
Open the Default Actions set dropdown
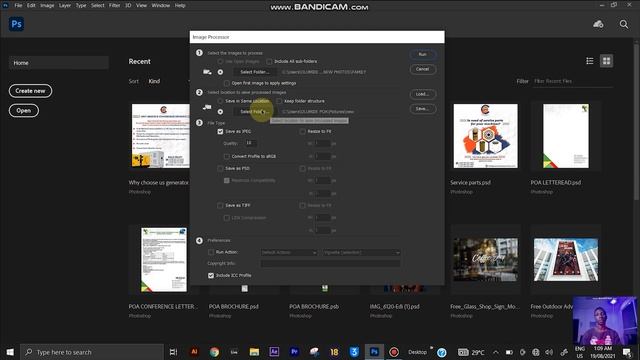pyautogui.click(x=289, y=253)
